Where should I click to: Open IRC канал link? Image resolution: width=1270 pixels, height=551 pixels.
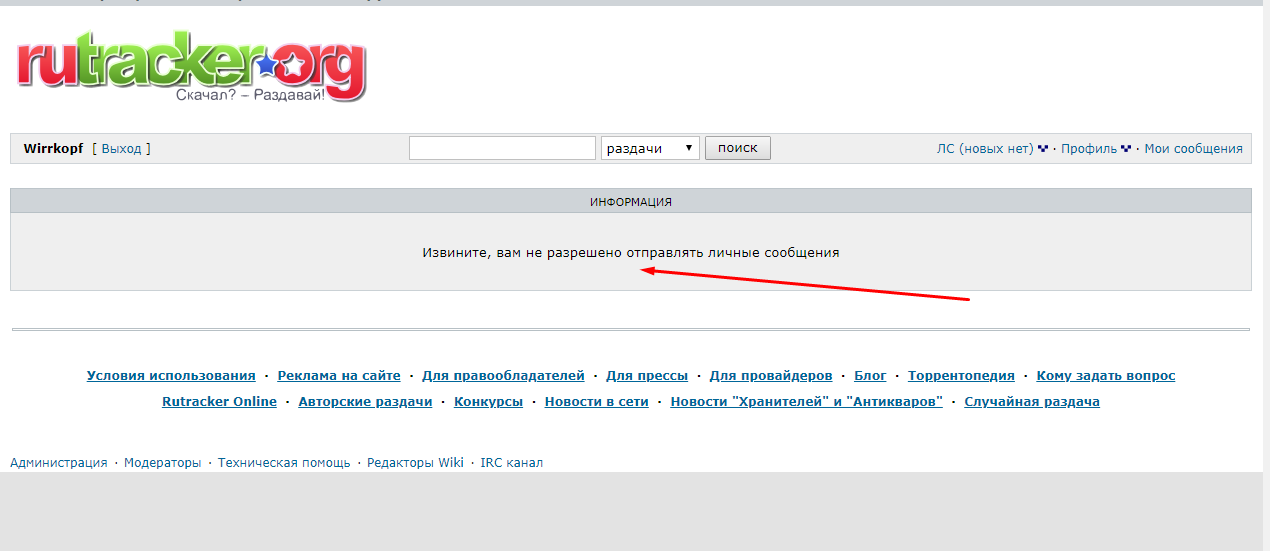[512, 463]
